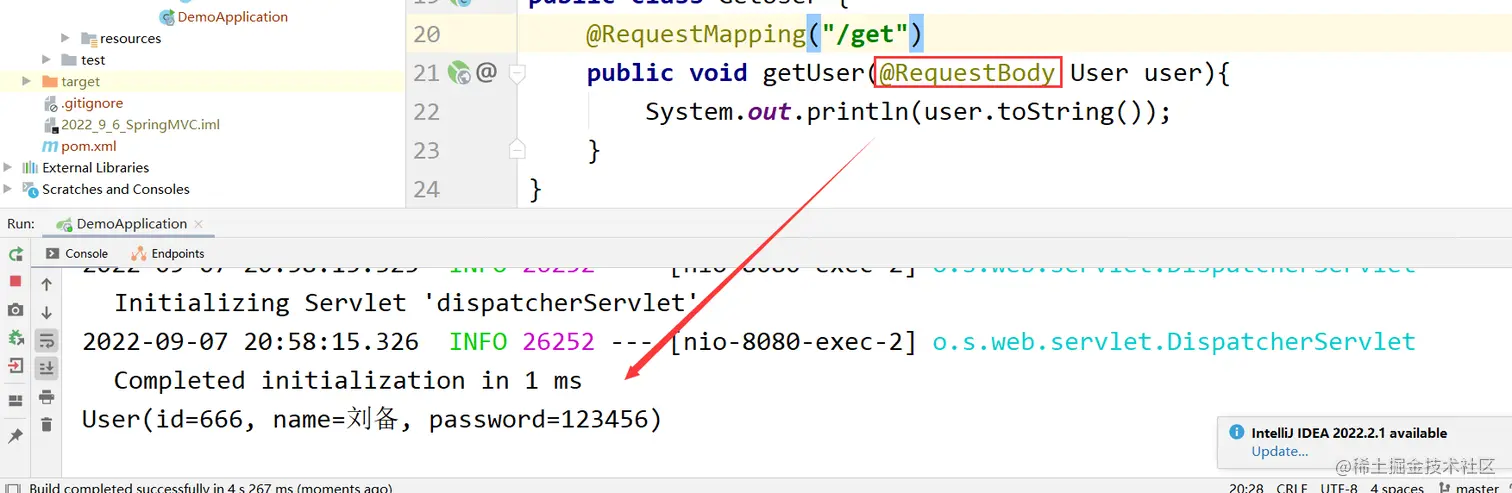Click the orange target folder icon

tap(50, 82)
